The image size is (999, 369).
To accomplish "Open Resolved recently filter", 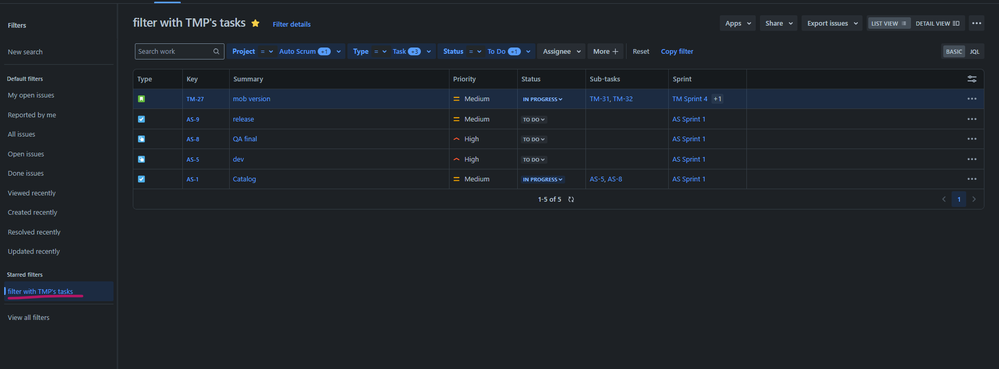I will click(34, 233).
